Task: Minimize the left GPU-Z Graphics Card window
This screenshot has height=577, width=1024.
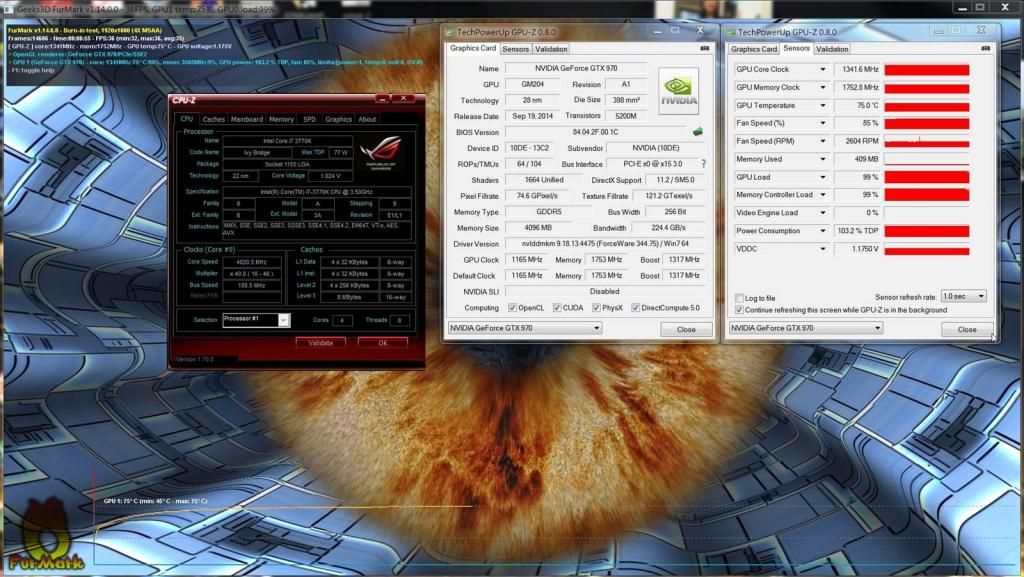Action: click(657, 31)
